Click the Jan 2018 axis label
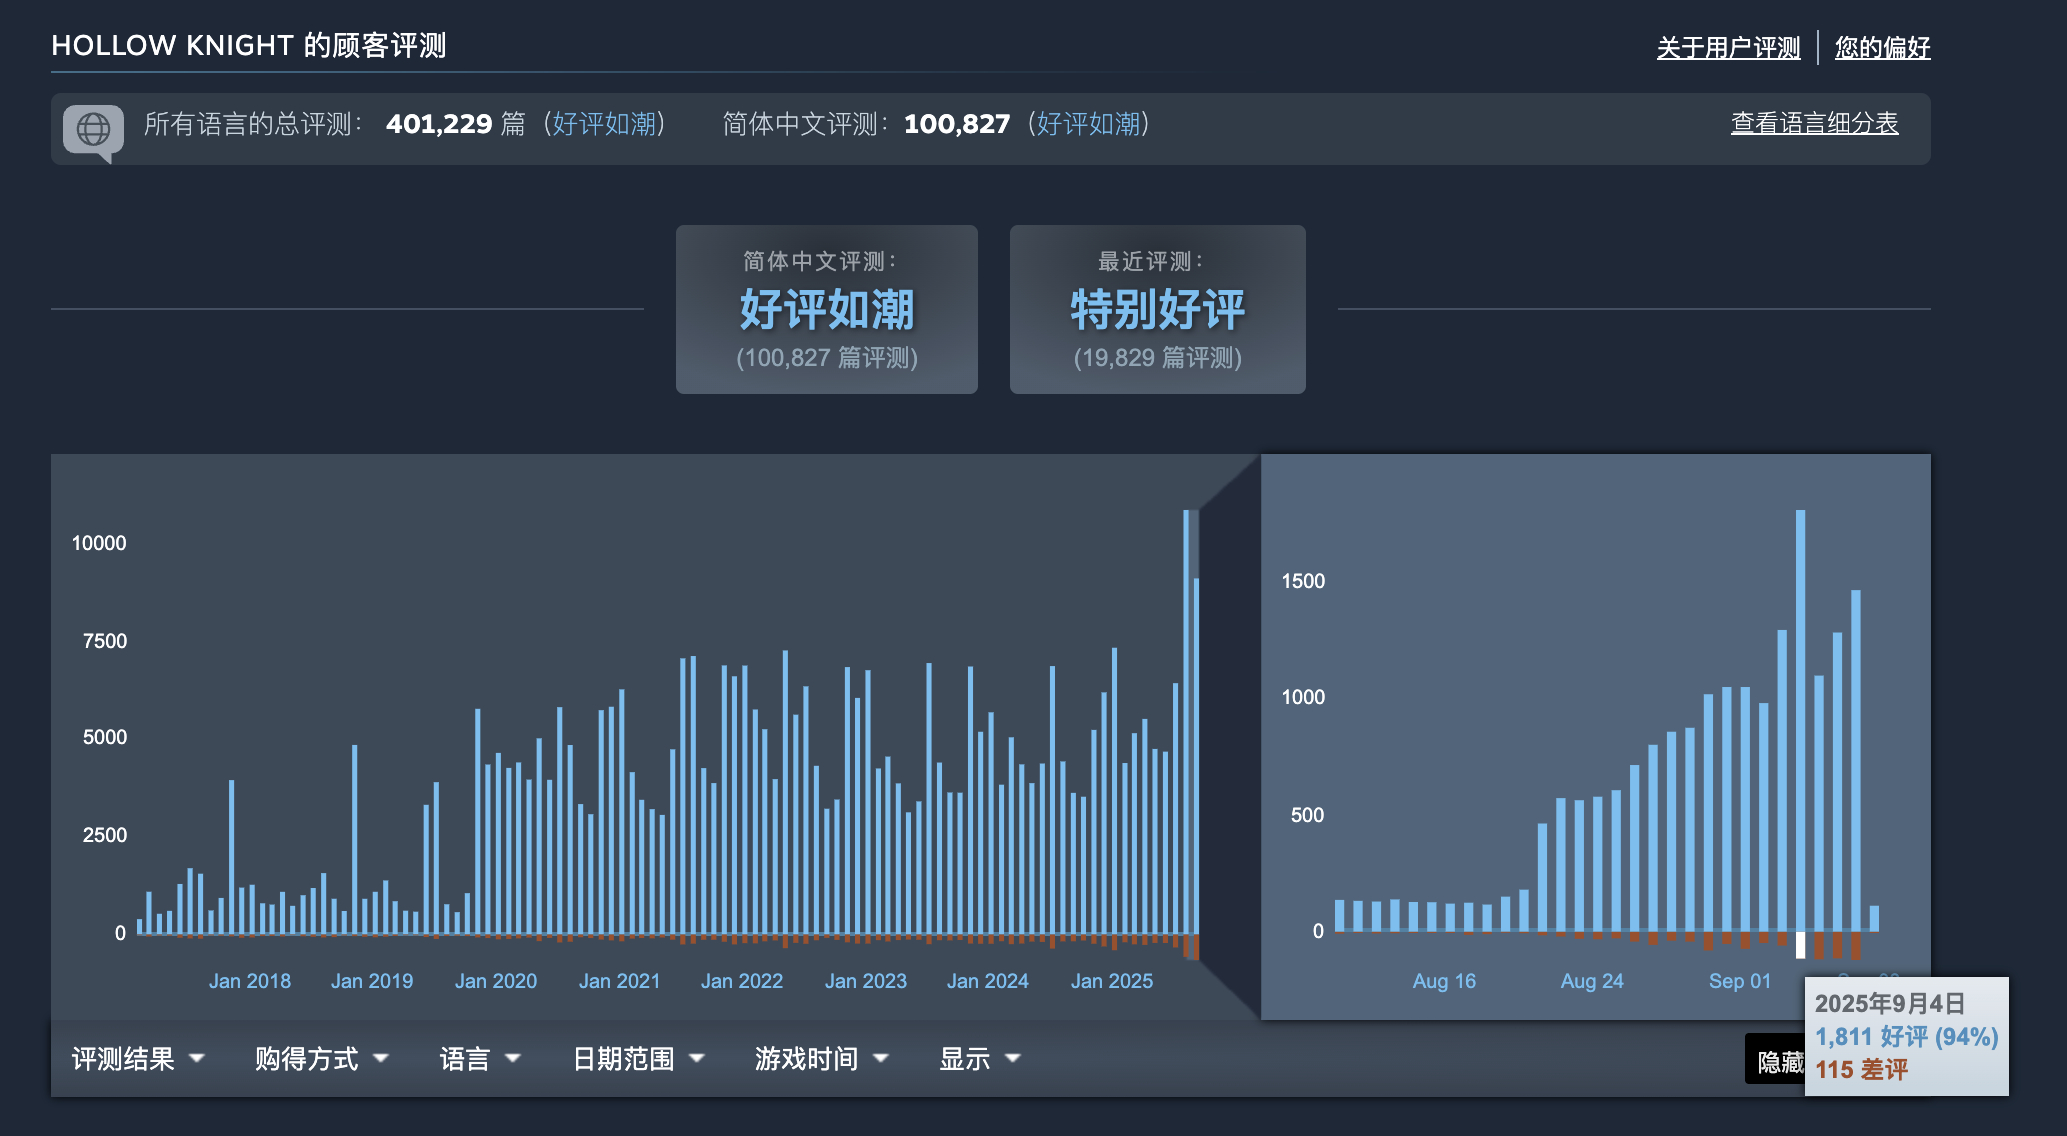This screenshot has height=1136, width=2067. (250, 981)
